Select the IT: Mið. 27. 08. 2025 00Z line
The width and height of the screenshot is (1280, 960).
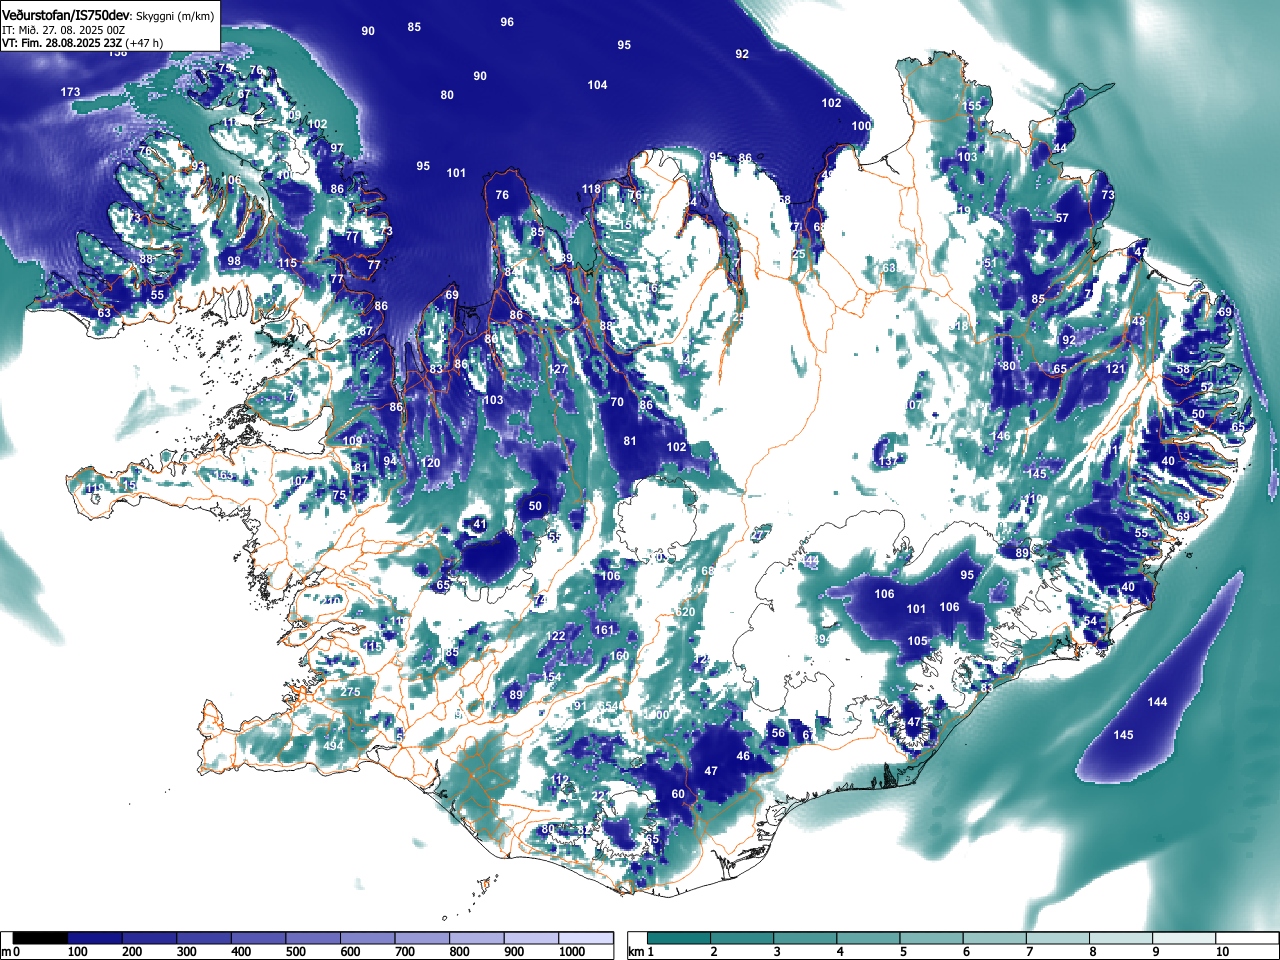point(62,30)
